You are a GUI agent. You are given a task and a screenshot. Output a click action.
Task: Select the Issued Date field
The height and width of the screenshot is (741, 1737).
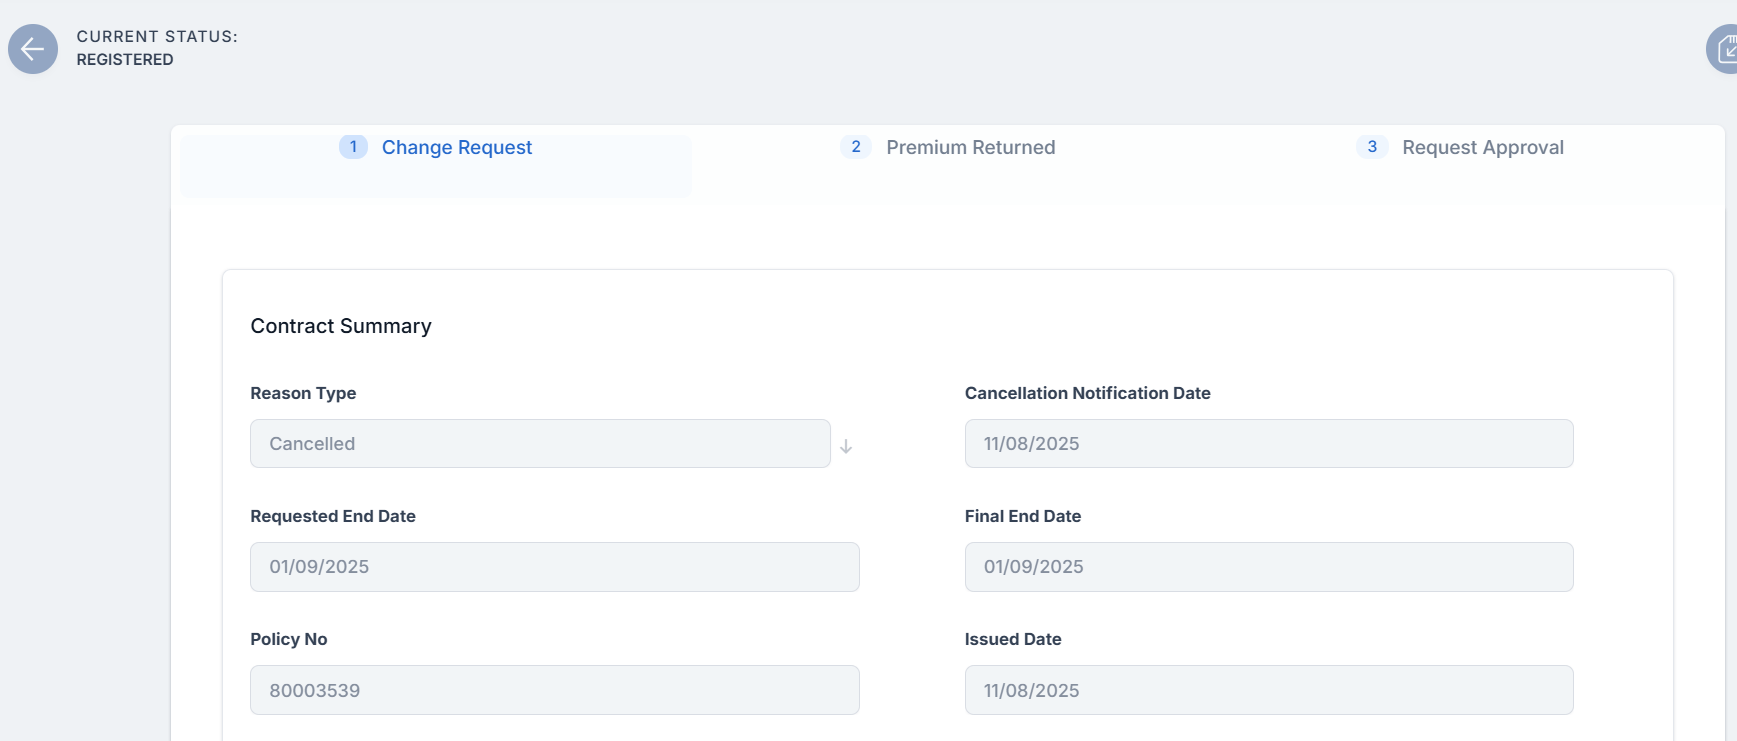[x=1268, y=690]
